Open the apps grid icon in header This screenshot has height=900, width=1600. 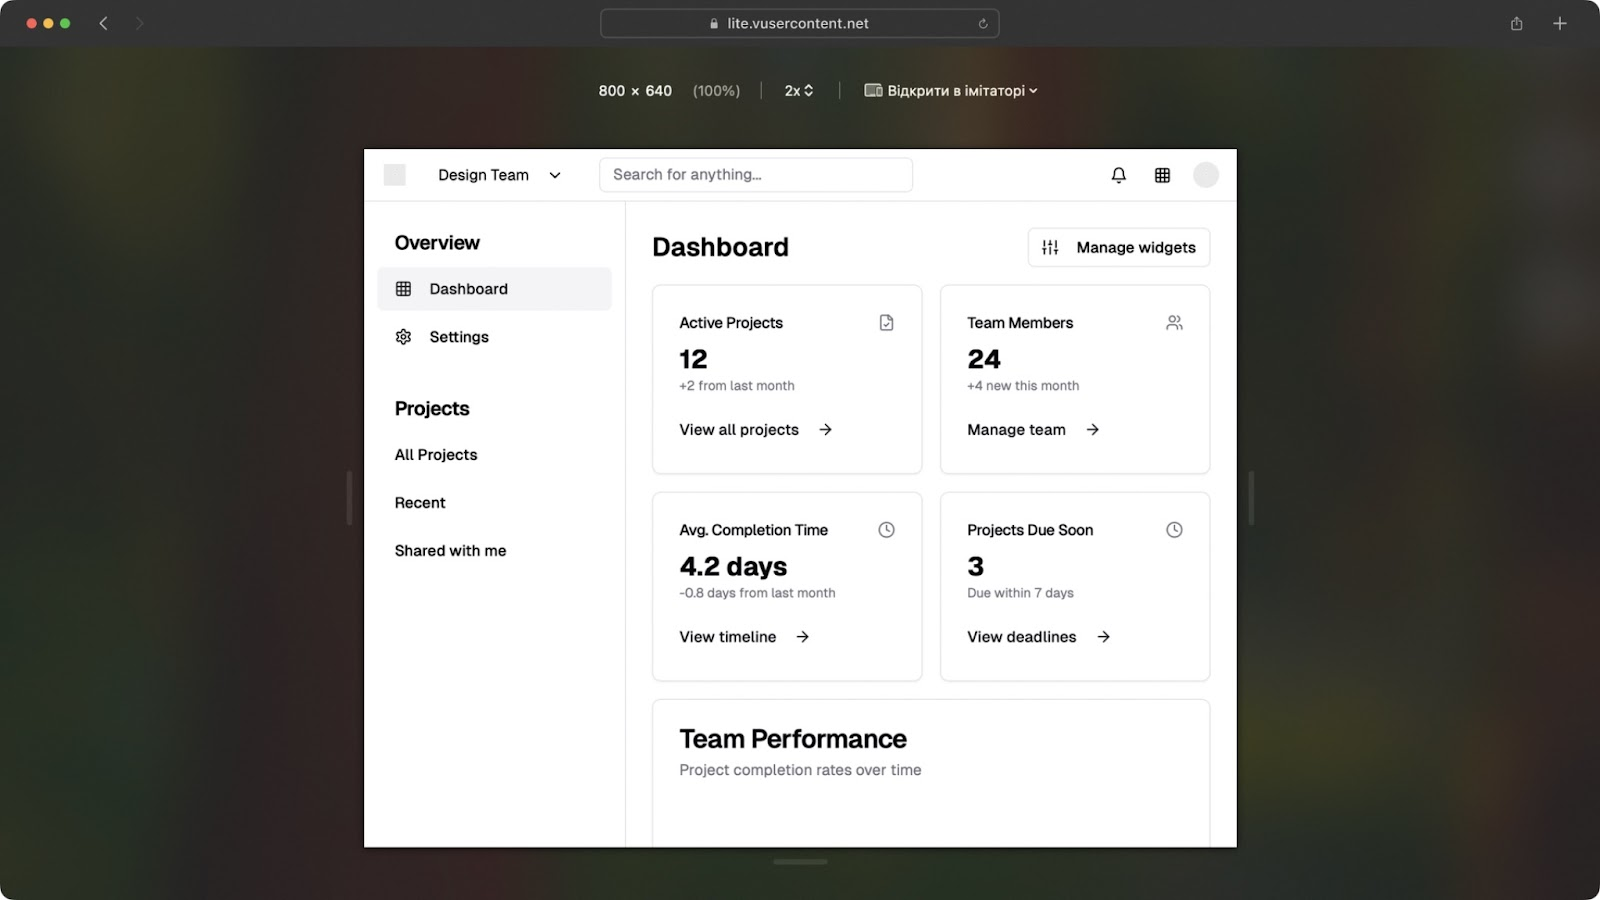1162,175
